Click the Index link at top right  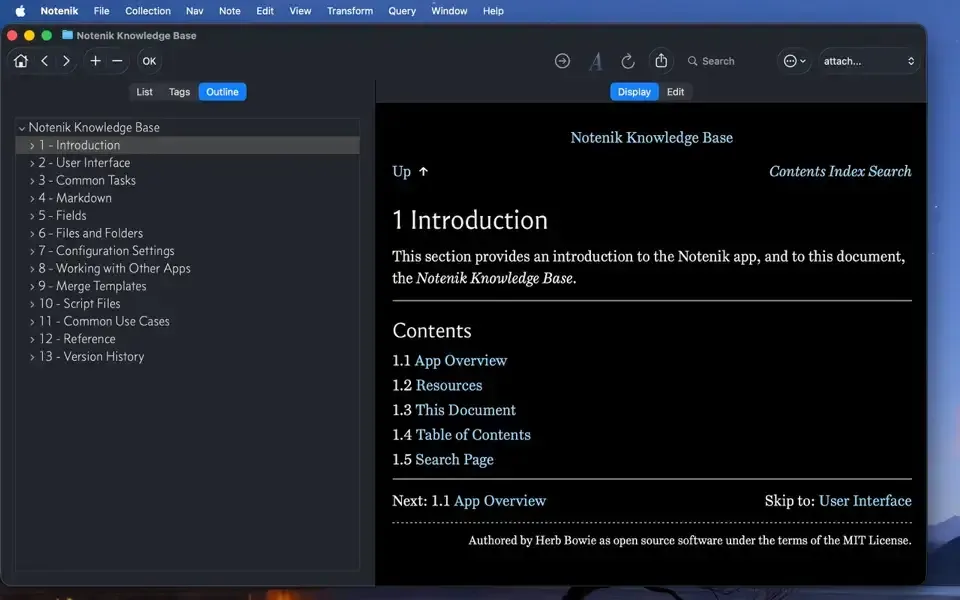[847, 171]
